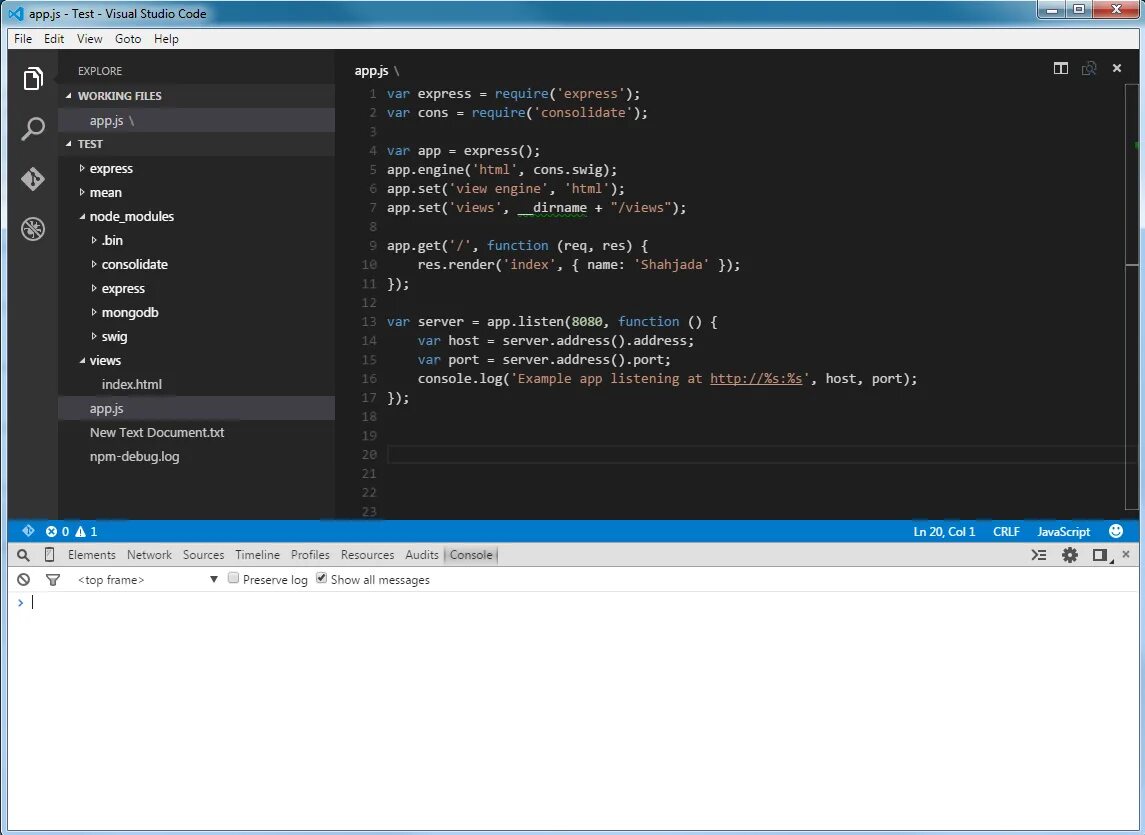
Task: Switch to the Elements tab
Action: coord(91,555)
